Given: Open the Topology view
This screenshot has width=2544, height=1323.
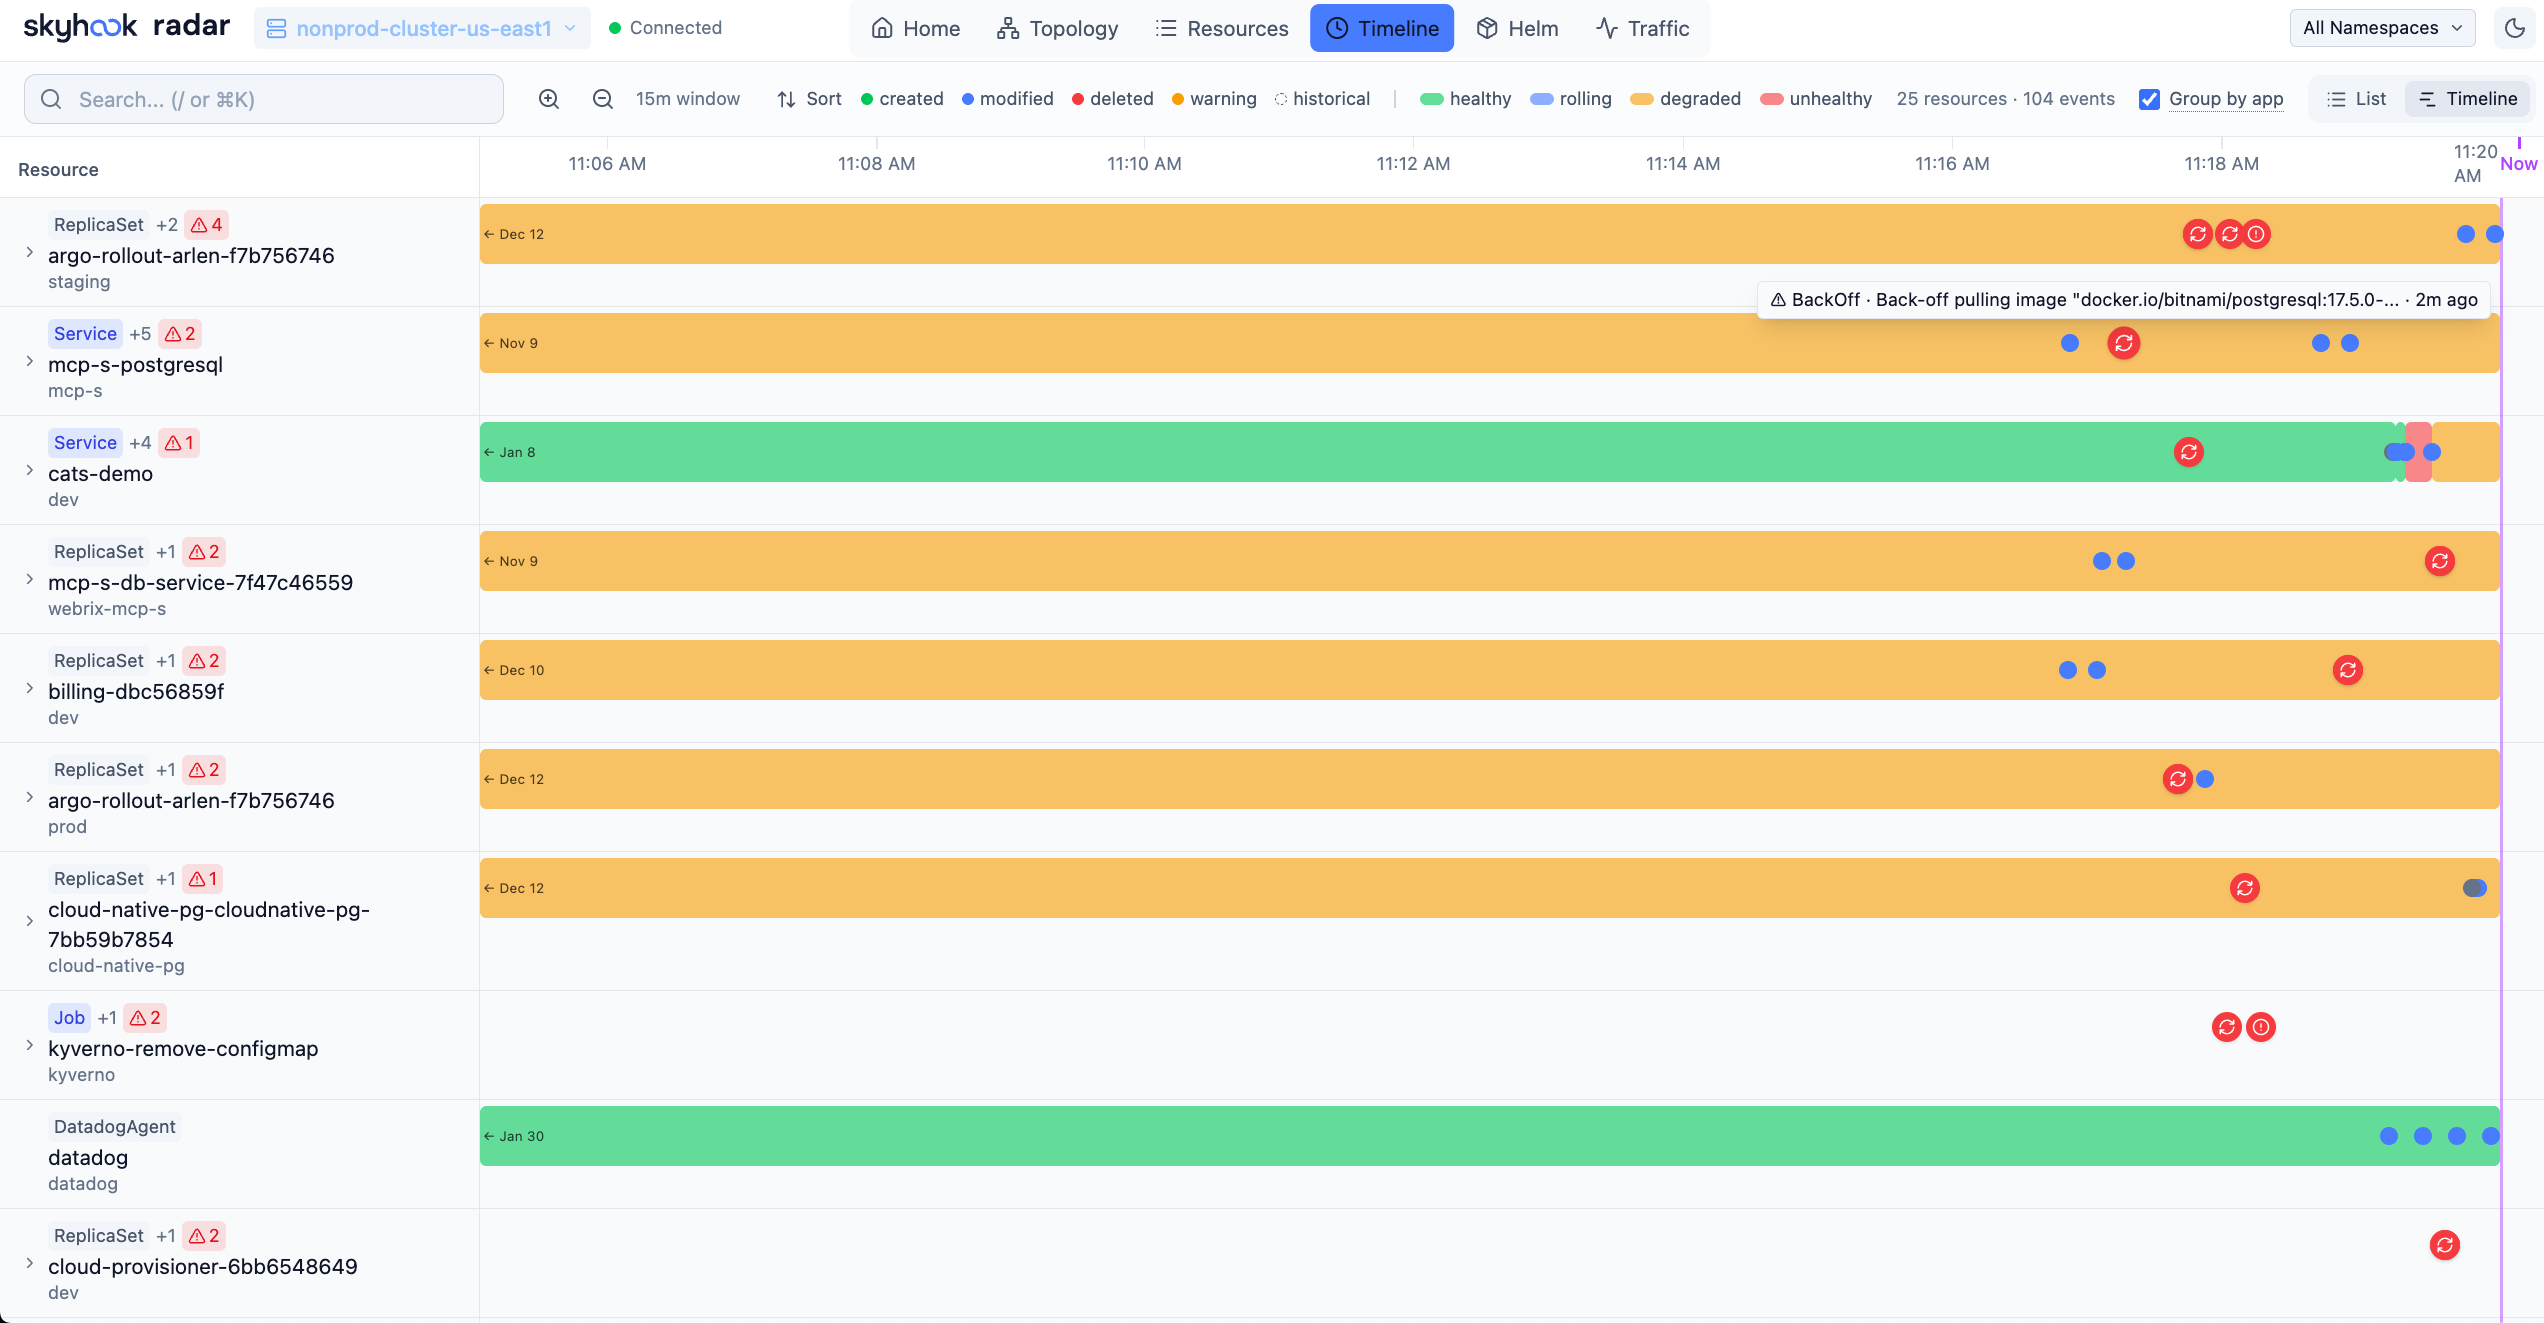Looking at the screenshot, I should [x=1056, y=28].
